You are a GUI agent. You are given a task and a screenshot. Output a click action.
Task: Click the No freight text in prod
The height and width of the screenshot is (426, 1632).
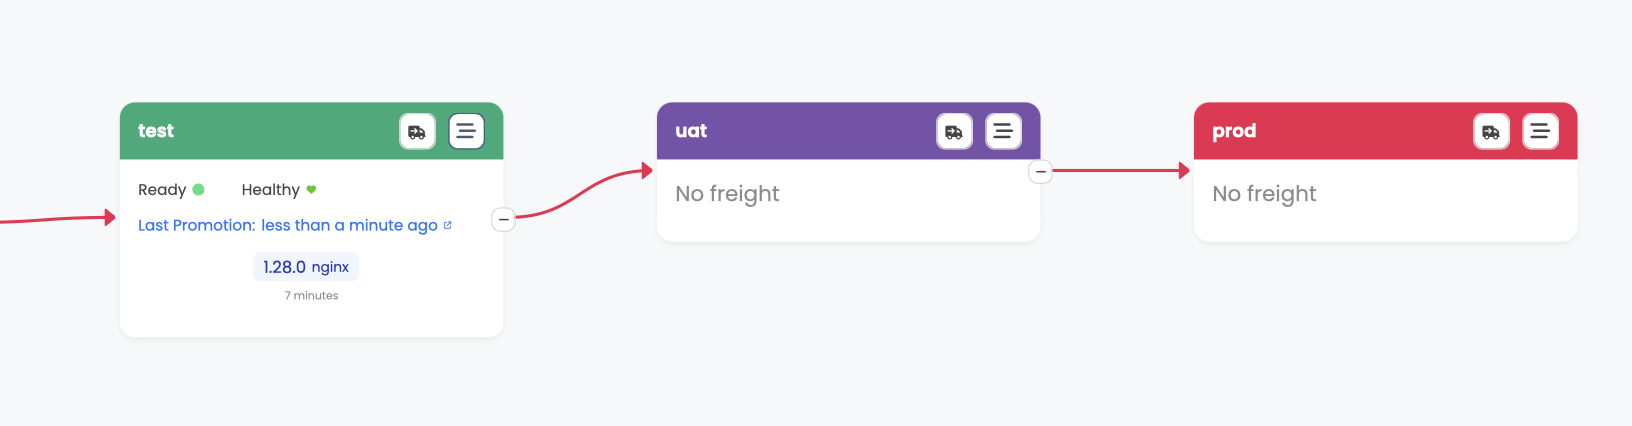point(1264,194)
